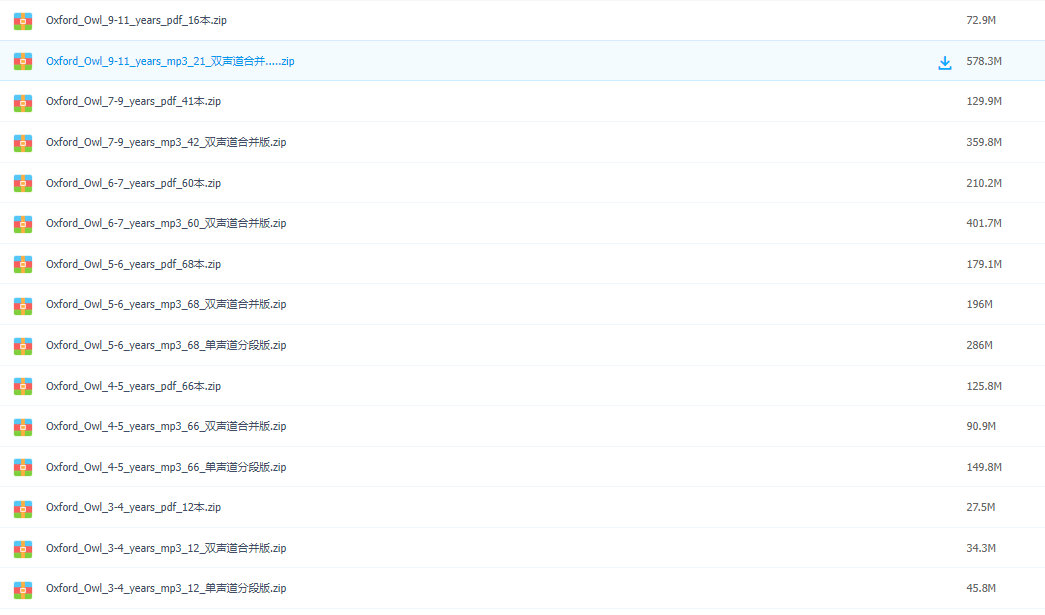Click the 359.8M file size entry
1045x615 pixels.
983,143
